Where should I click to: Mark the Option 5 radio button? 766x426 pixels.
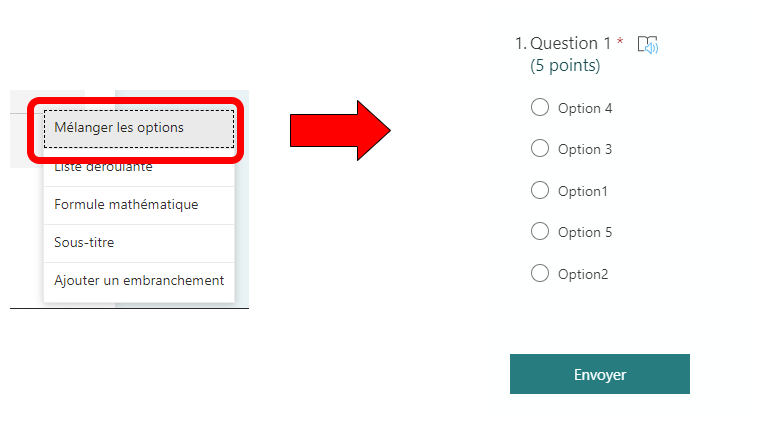coord(540,232)
